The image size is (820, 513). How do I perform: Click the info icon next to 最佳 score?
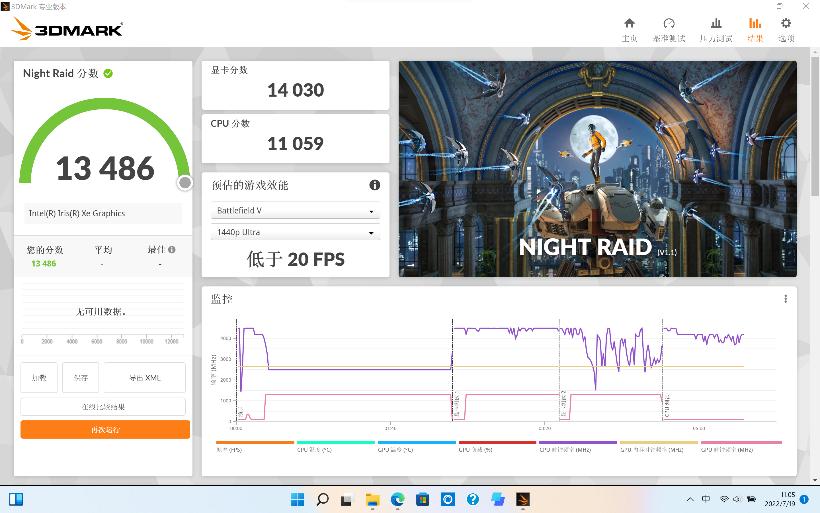[x=172, y=250]
